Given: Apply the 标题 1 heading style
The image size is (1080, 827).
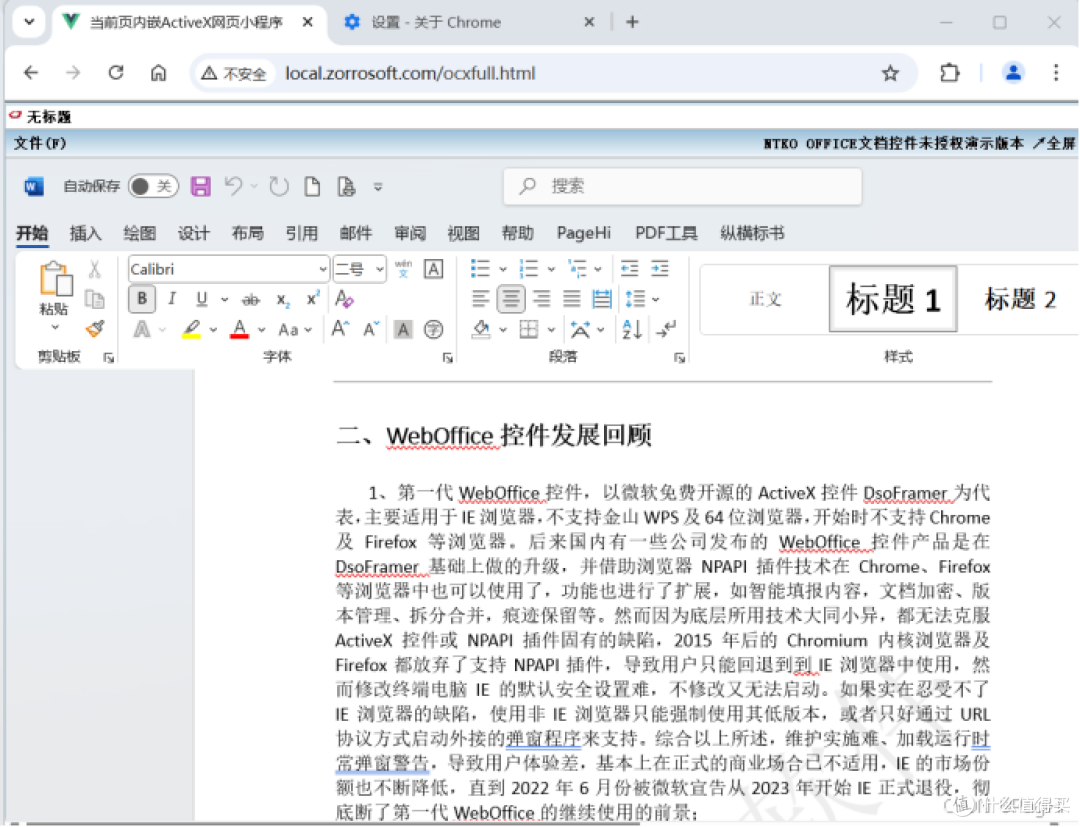Looking at the screenshot, I should [892, 299].
